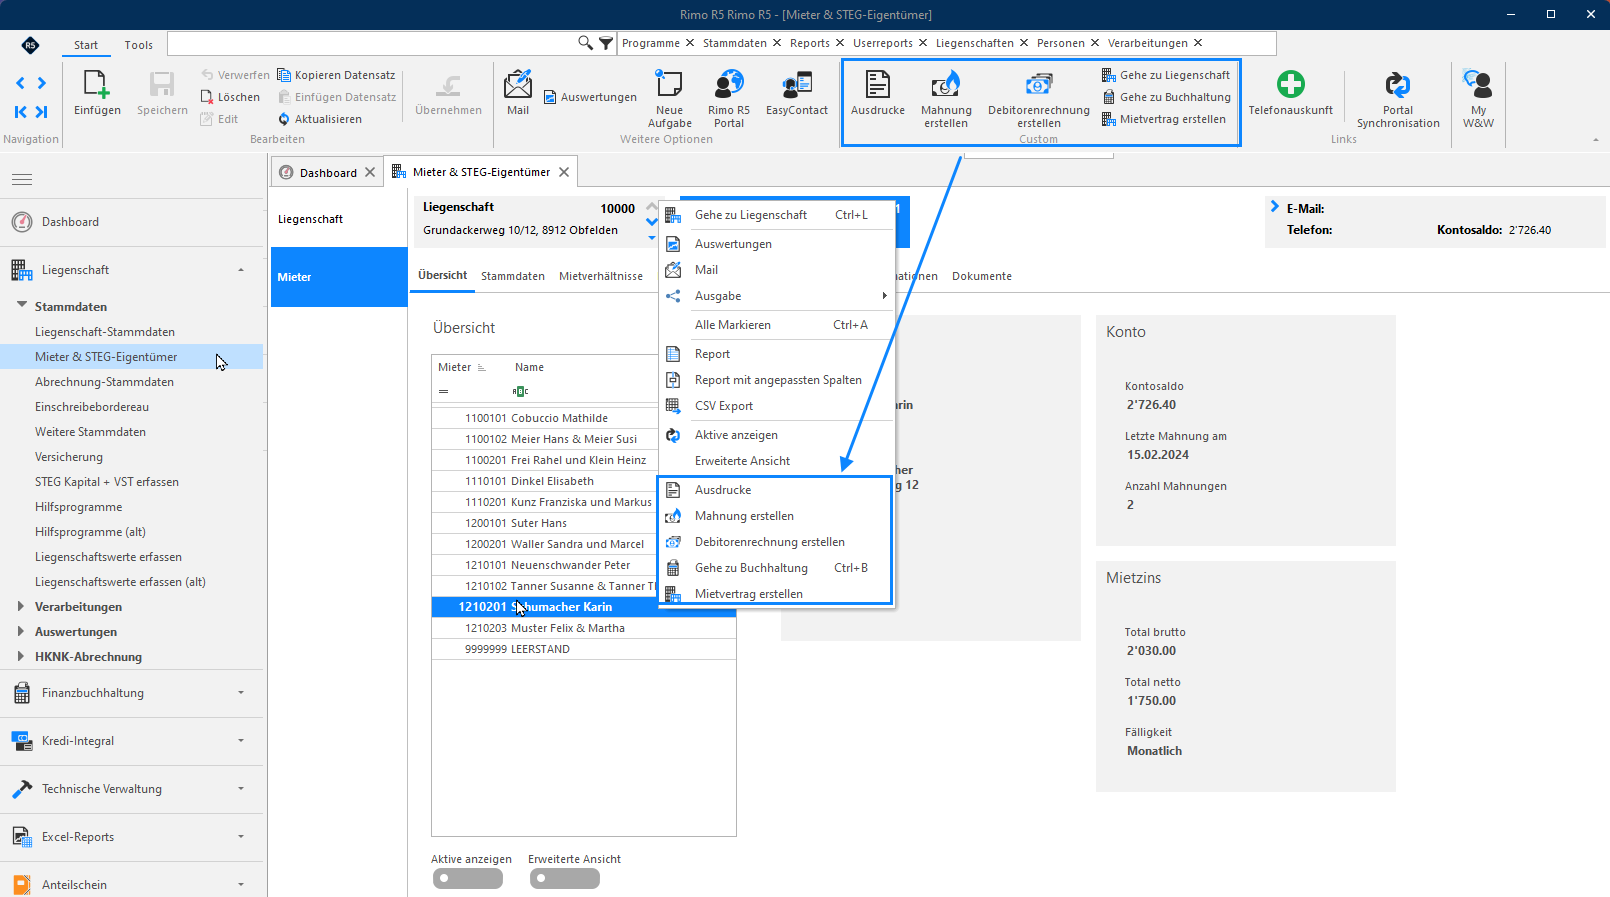Open Telefonauskunft link
Image resolution: width=1610 pixels, height=897 pixels.
point(1290,94)
